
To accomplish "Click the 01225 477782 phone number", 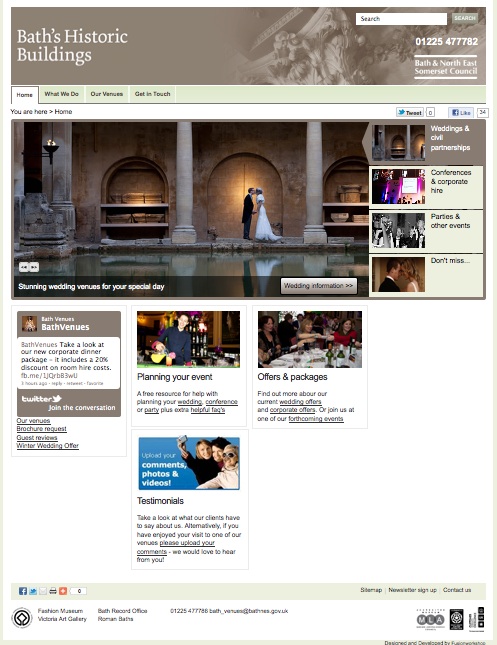I will pyautogui.click(x=446, y=42).
